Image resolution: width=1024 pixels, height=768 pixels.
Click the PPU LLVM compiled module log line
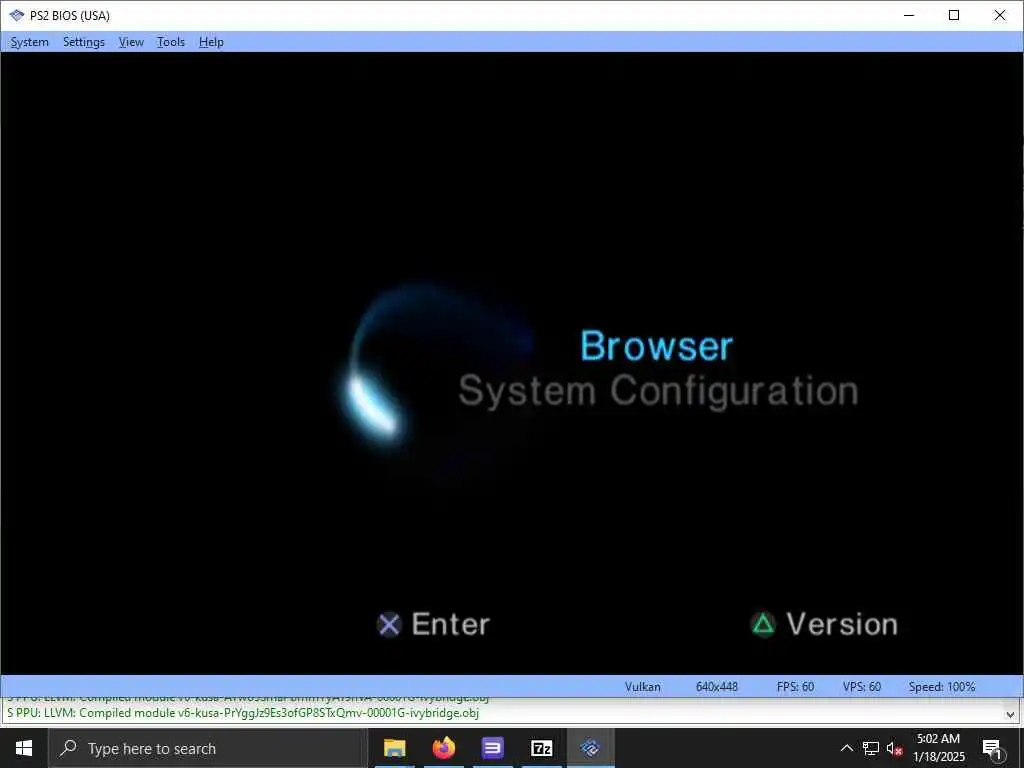tap(243, 712)
